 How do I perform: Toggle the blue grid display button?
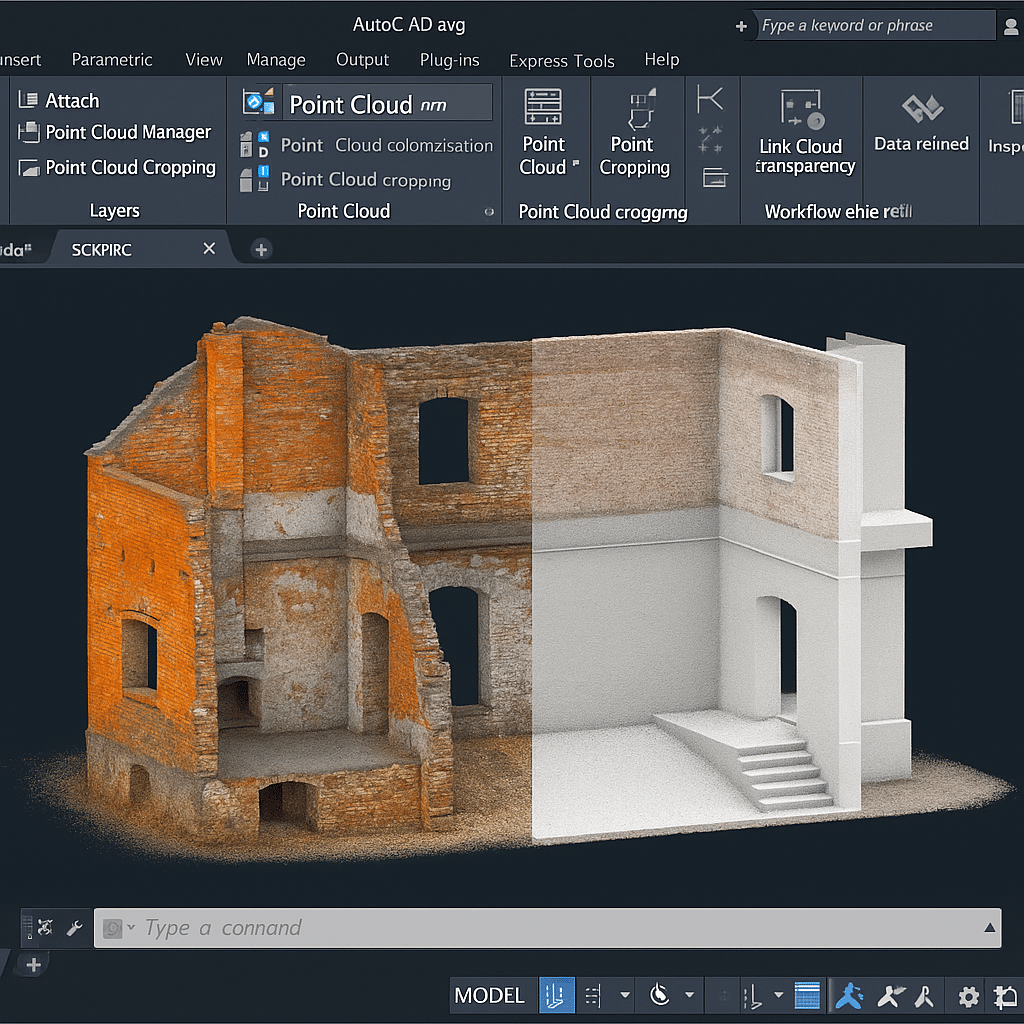[x=807, y=995]
